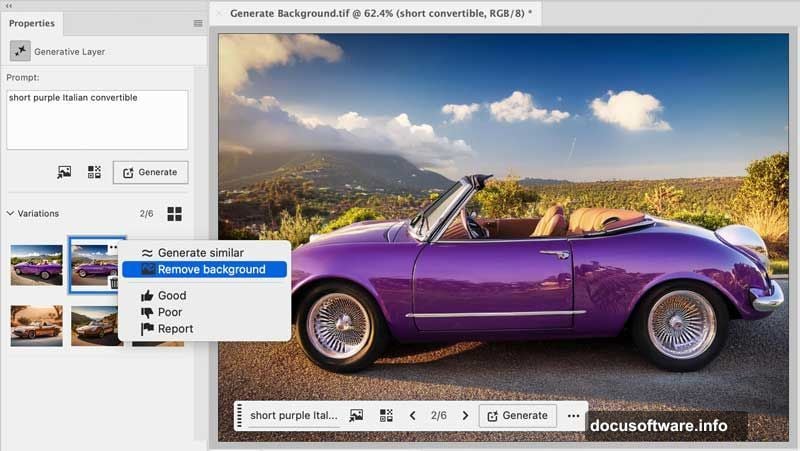Viewport: 800px width, 451px height.
Task: Go to the previous variation arrow
Action: [x=413, y=415]
